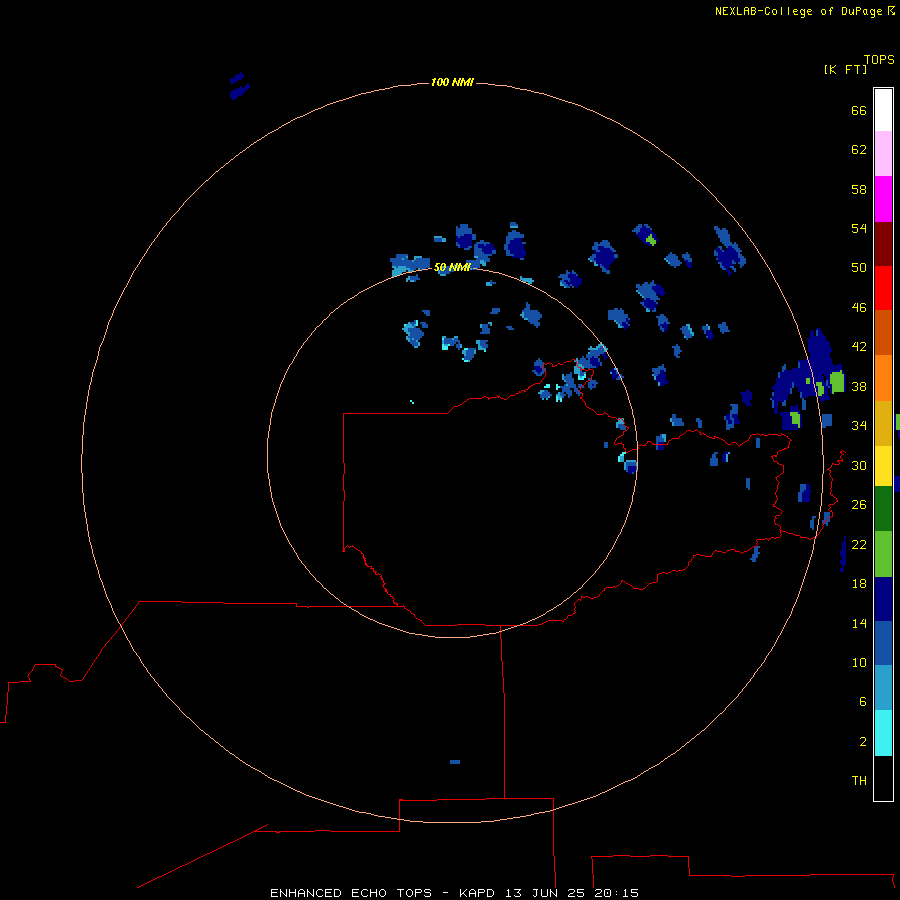Click the 20:15 time stamp

click(616, 893)
